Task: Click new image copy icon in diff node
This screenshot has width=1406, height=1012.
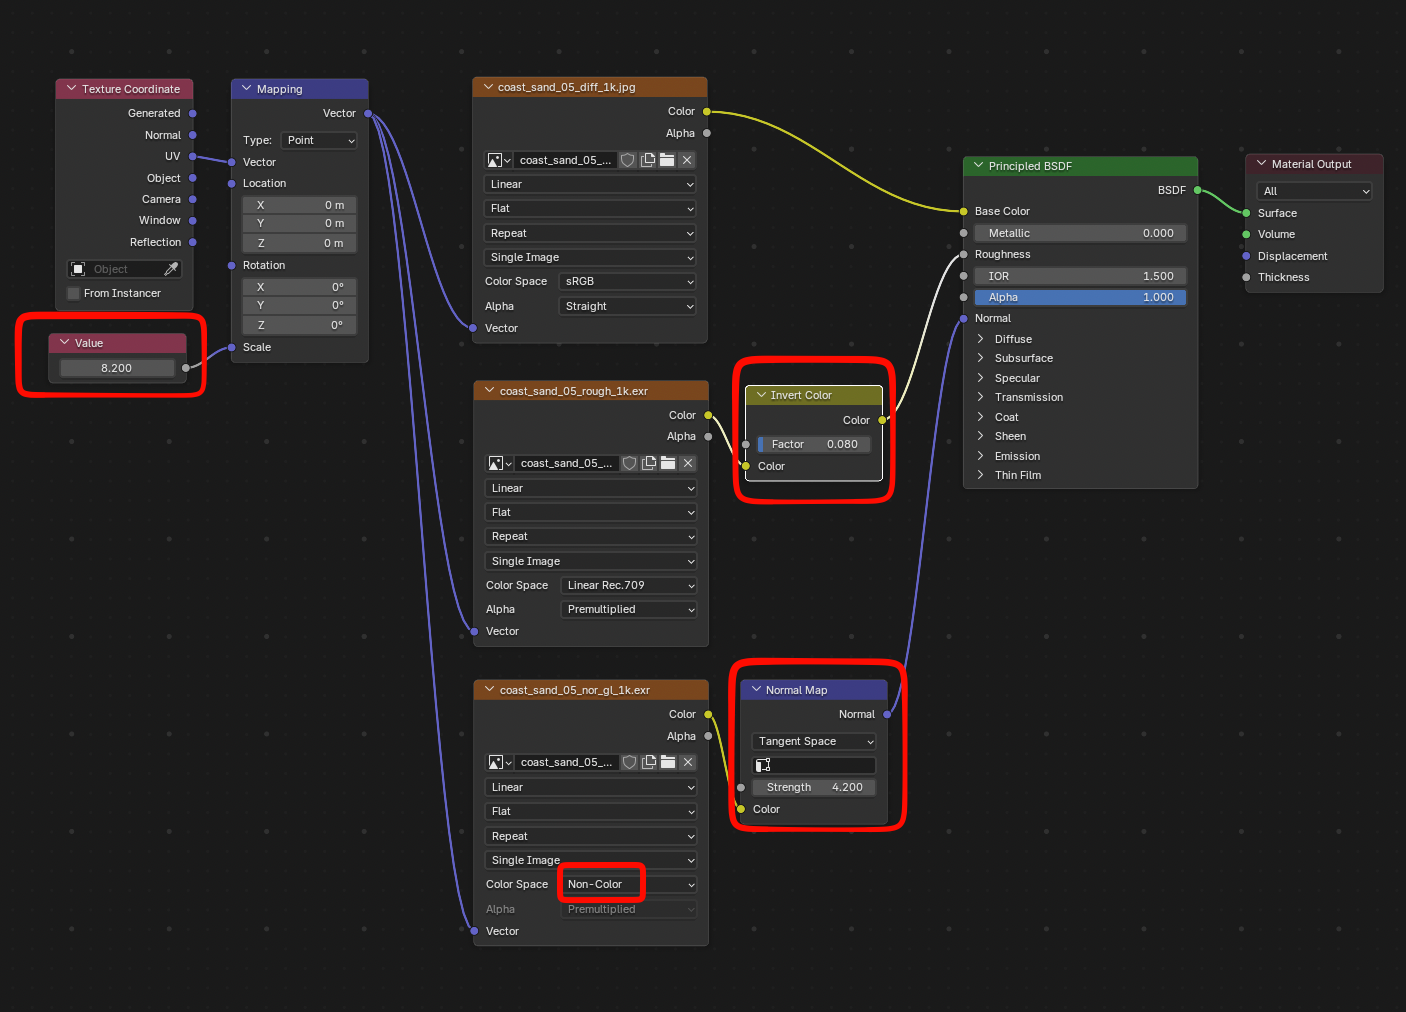Action: 648,160
